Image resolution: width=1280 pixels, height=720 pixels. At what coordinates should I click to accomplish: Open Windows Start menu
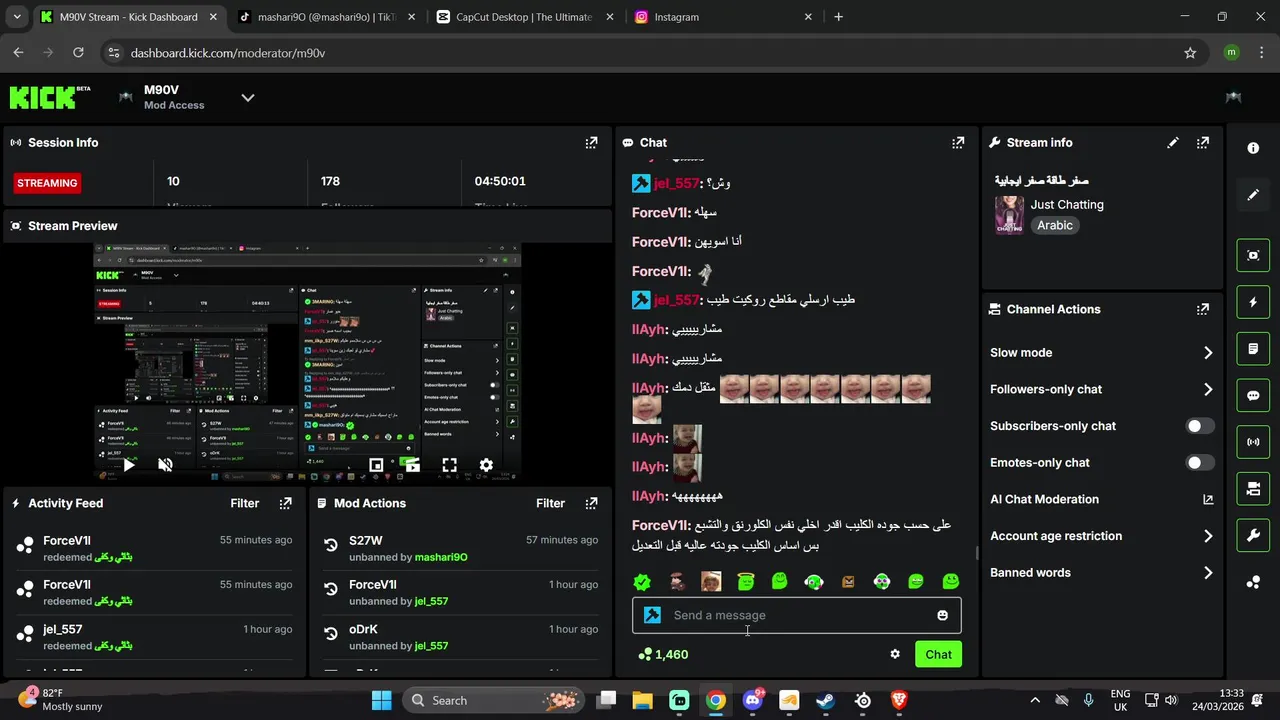coord(382,700)
